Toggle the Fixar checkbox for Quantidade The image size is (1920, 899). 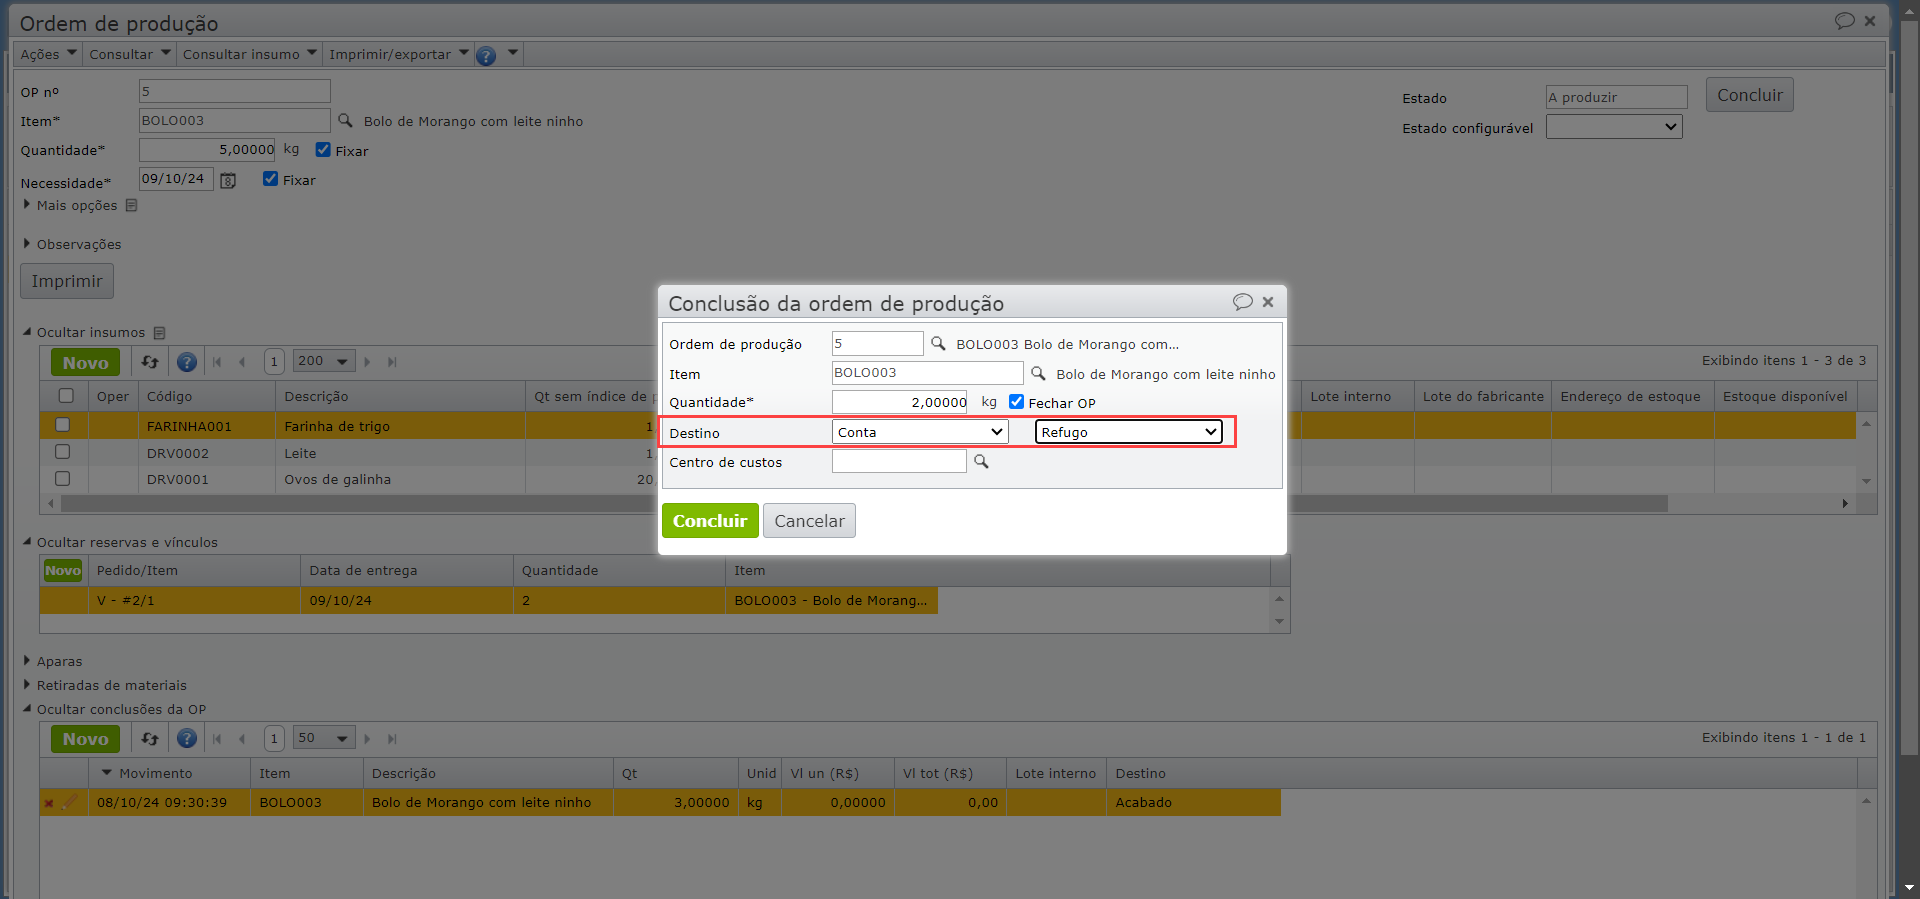[323, 149]
